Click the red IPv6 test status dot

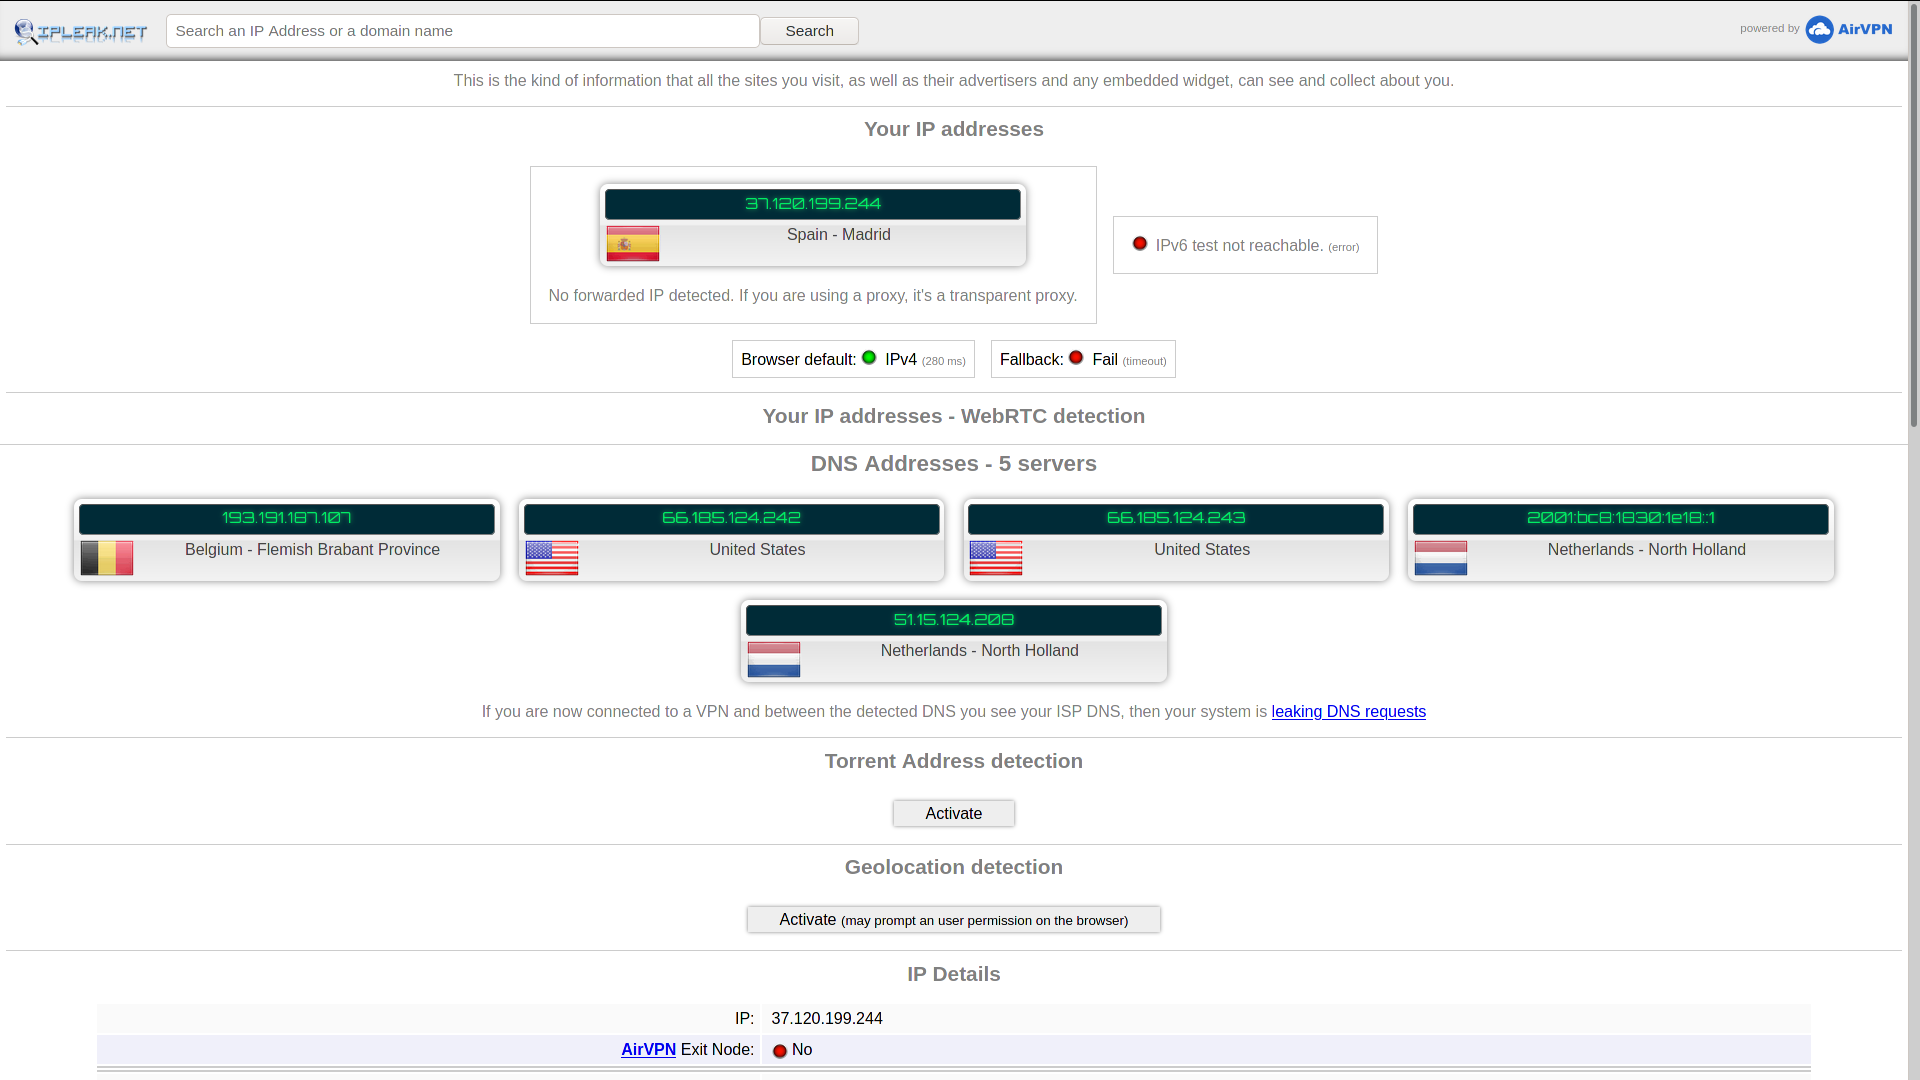1139,244
